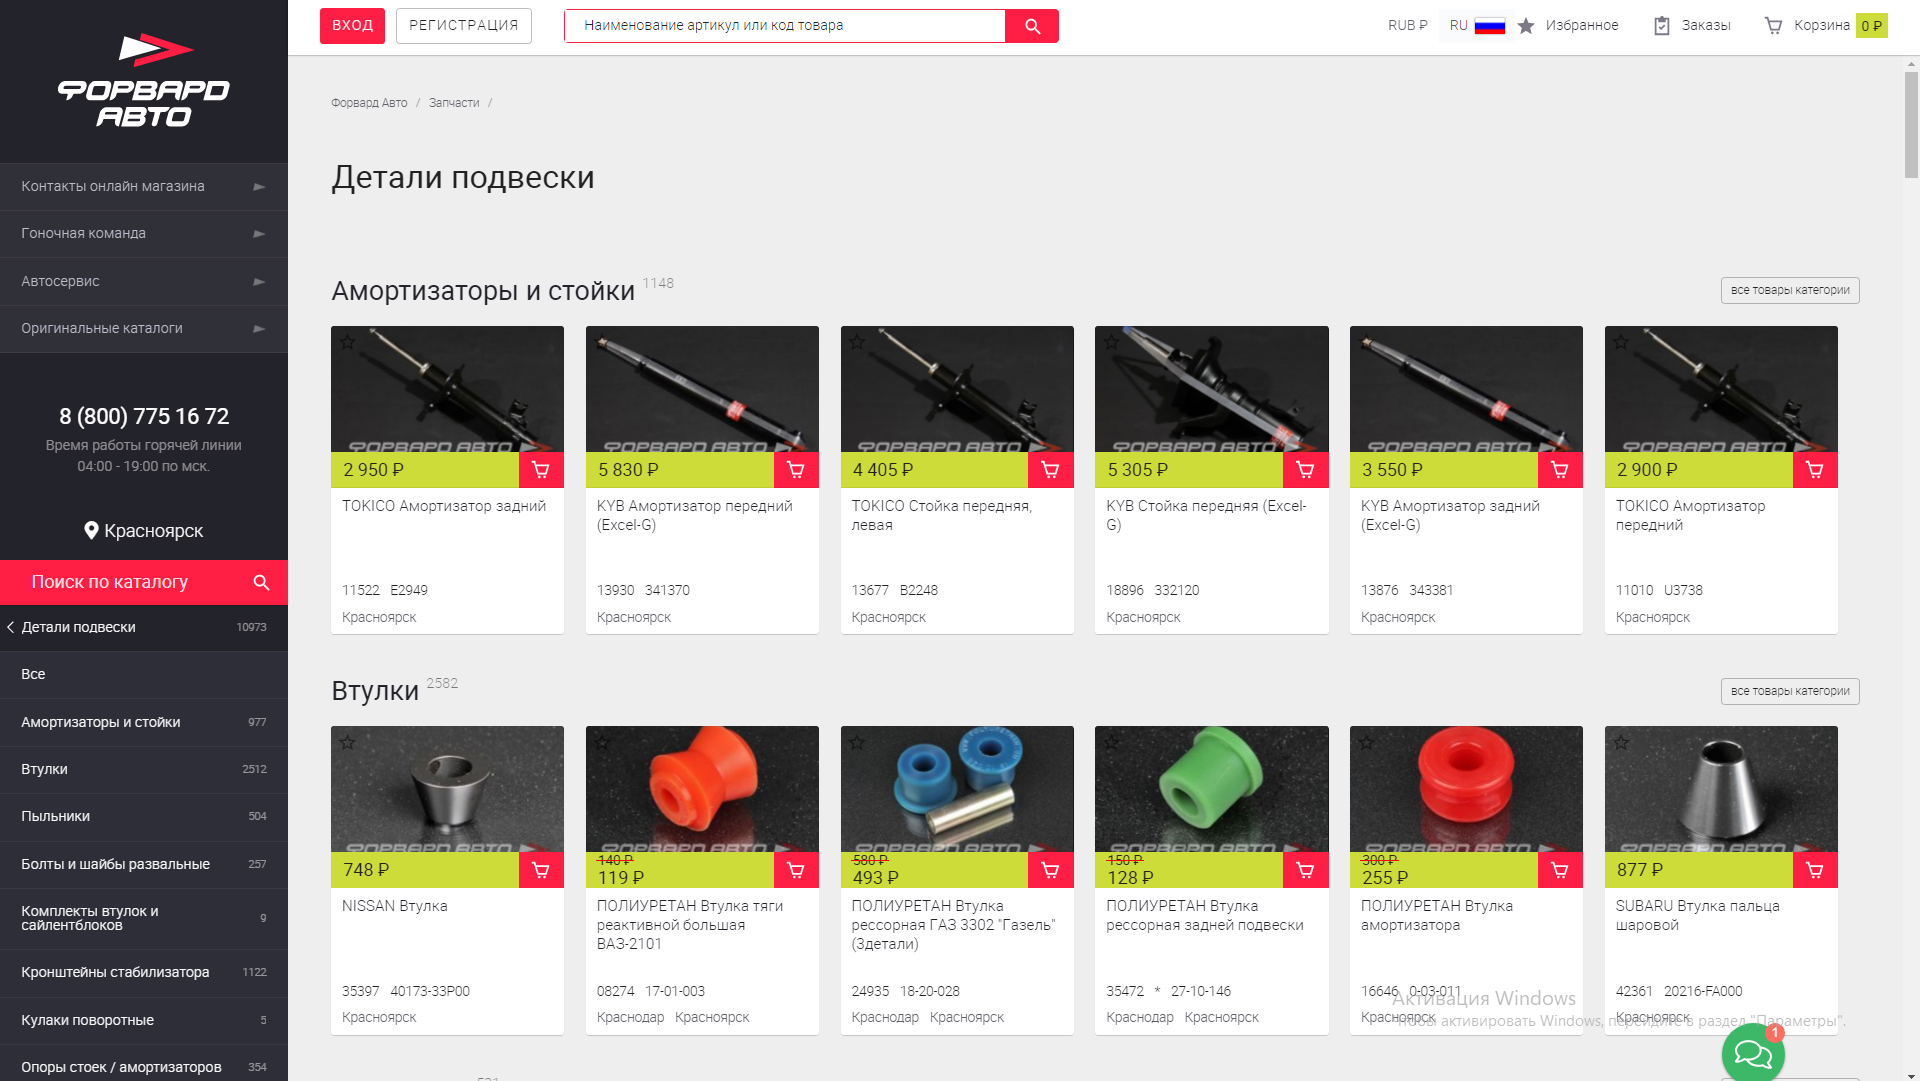Expand Автосервис menu
The width and height of the screenshot is (1920, 1081).
[x=144, y=282]
